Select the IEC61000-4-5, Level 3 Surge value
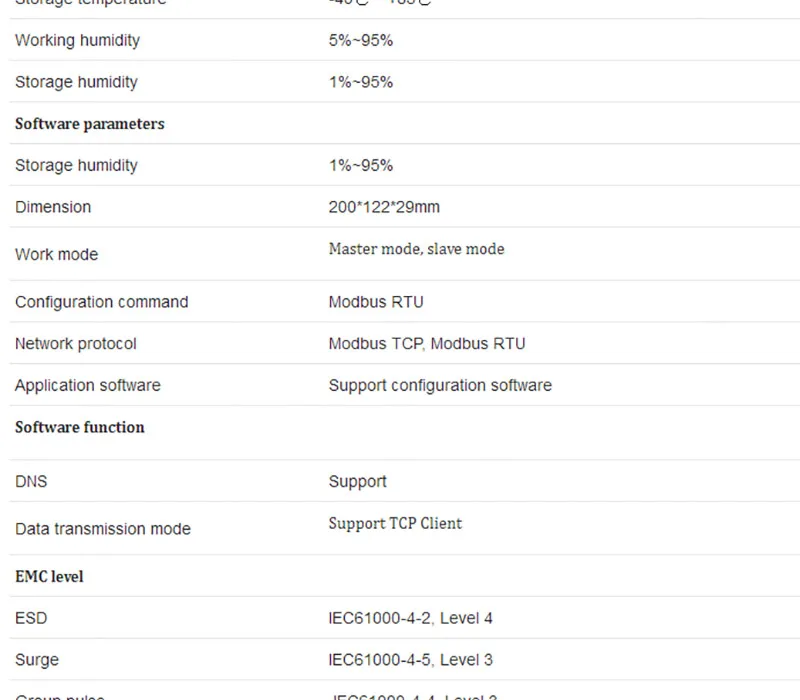The width and height of the screenshot is (800, 700). (411, 660)
